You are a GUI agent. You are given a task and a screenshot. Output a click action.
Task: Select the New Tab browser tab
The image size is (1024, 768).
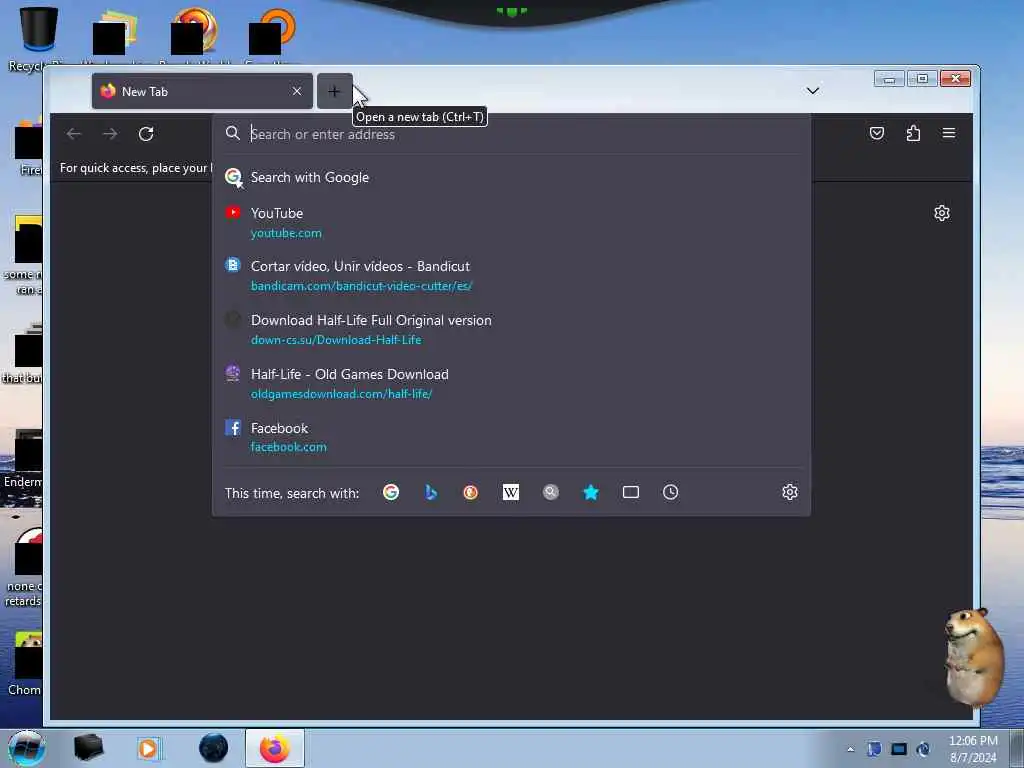(202, 91)
